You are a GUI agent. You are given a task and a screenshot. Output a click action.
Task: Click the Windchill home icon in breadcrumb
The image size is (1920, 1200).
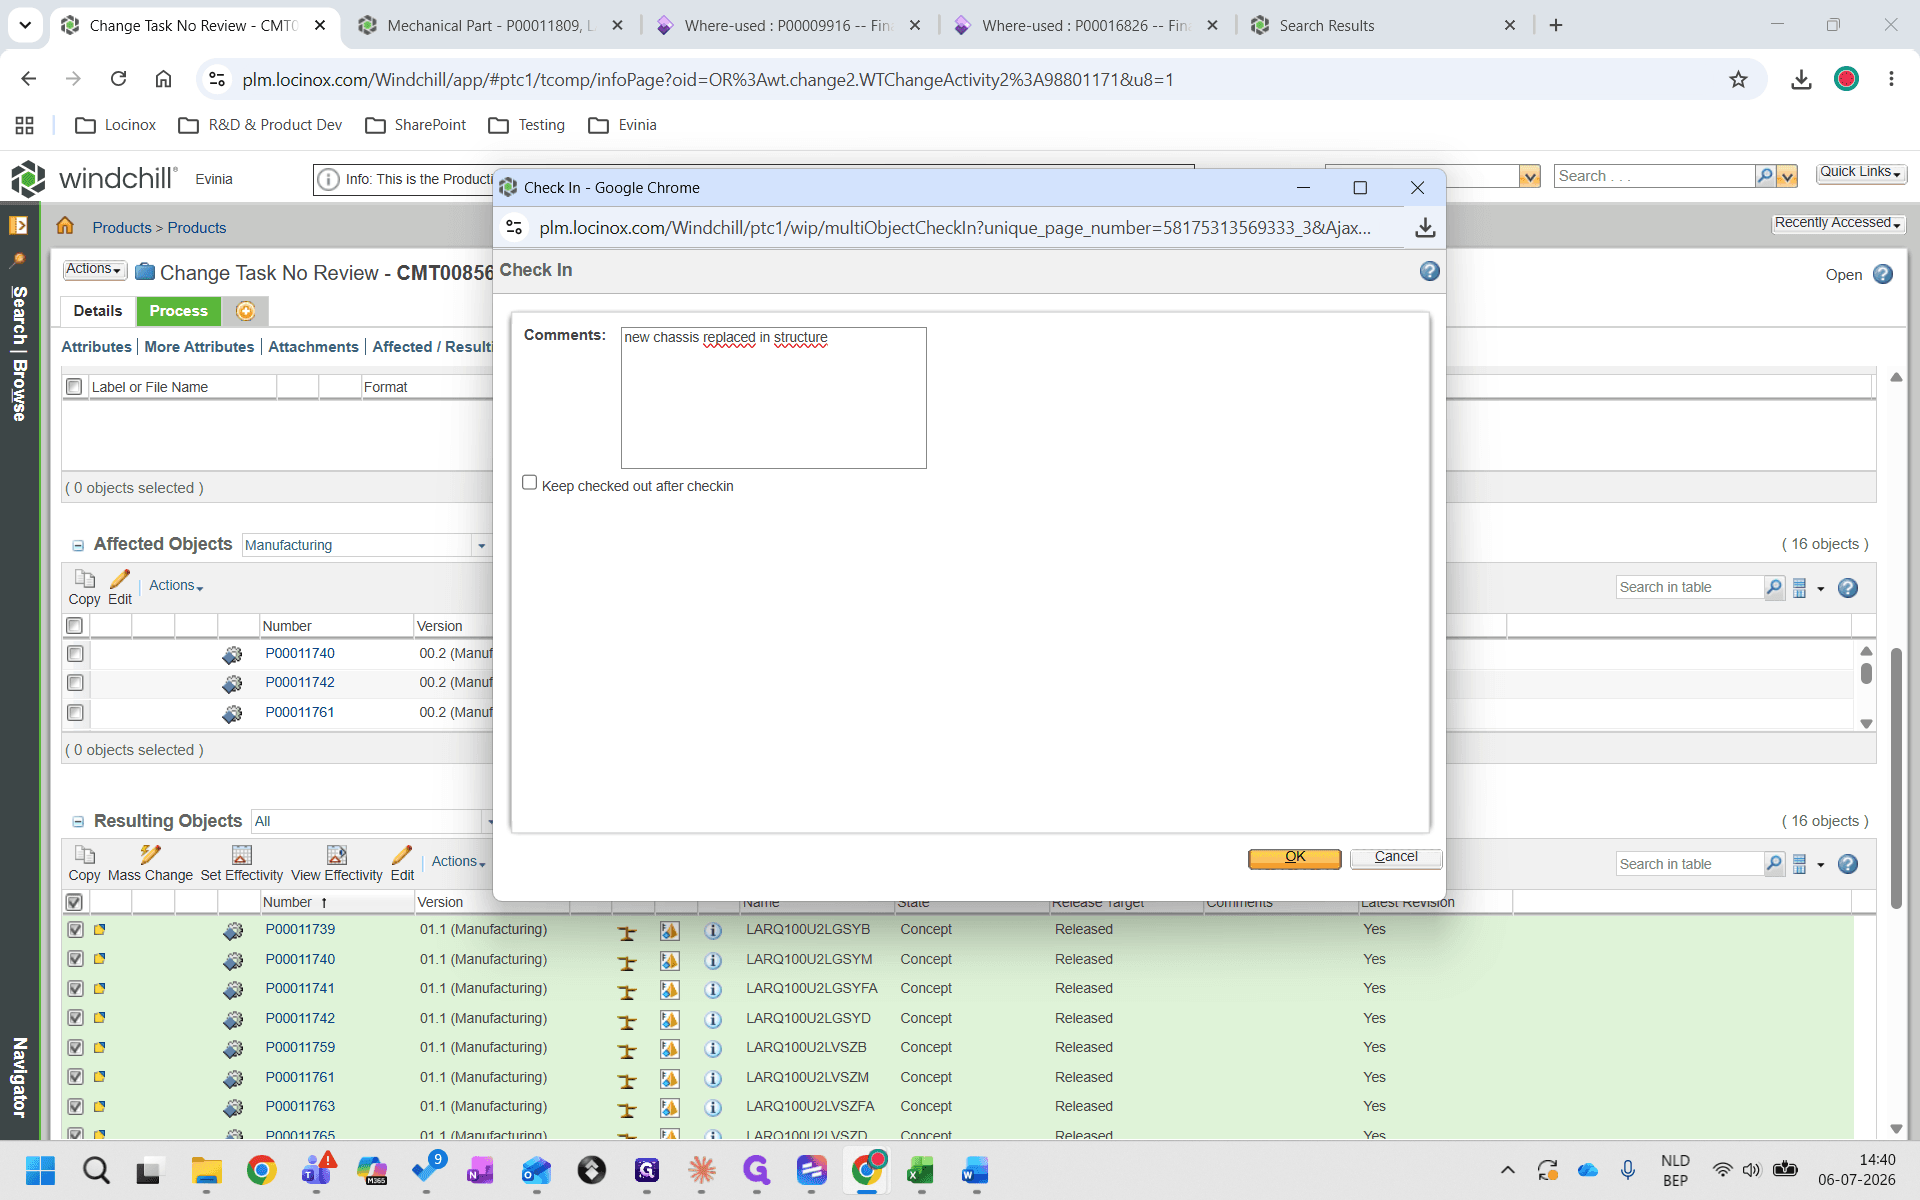tap(65, 226)
